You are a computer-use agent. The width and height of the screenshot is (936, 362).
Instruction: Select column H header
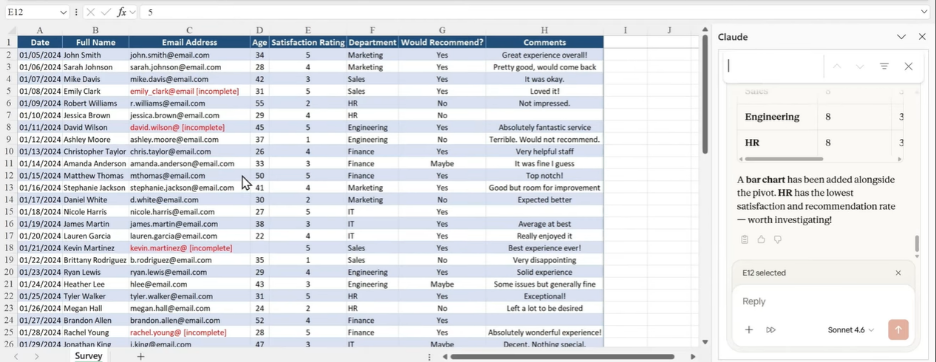[544, 30]
